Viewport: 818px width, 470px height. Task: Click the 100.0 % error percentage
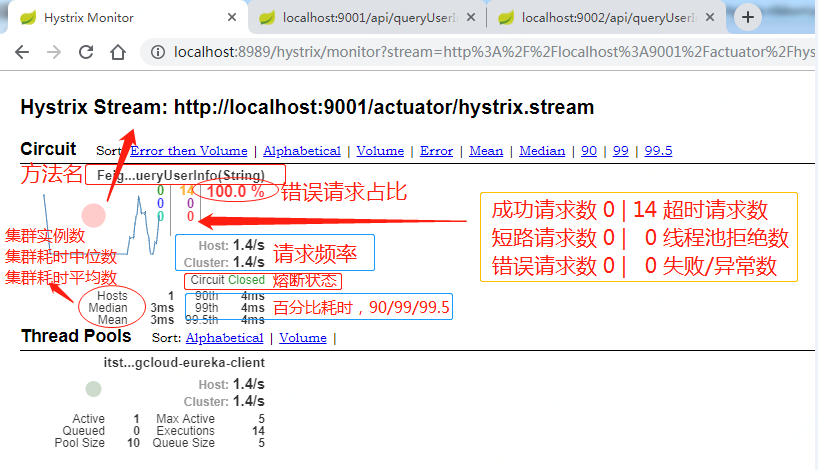[235, 191]
